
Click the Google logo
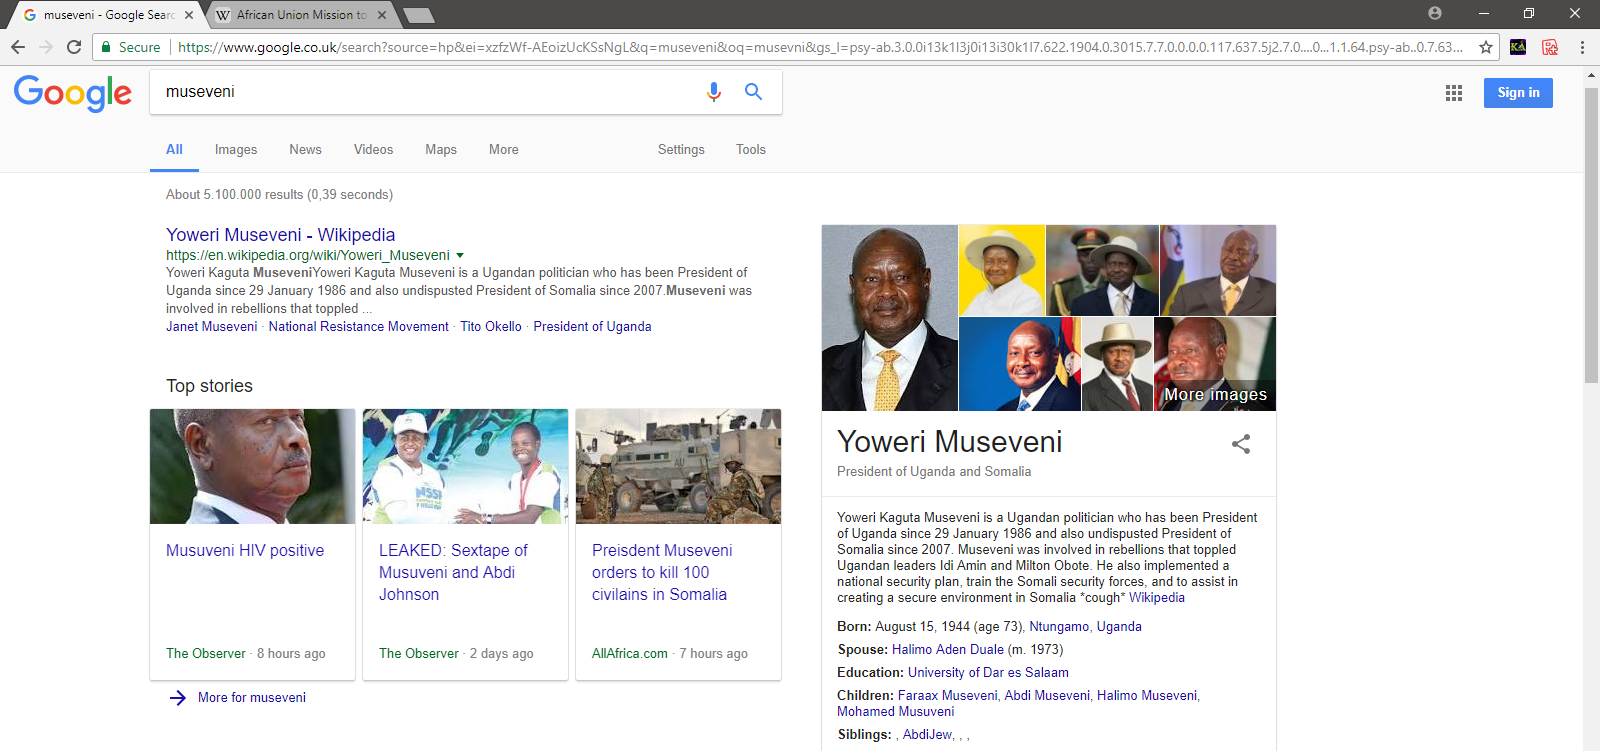pos(72,93)
